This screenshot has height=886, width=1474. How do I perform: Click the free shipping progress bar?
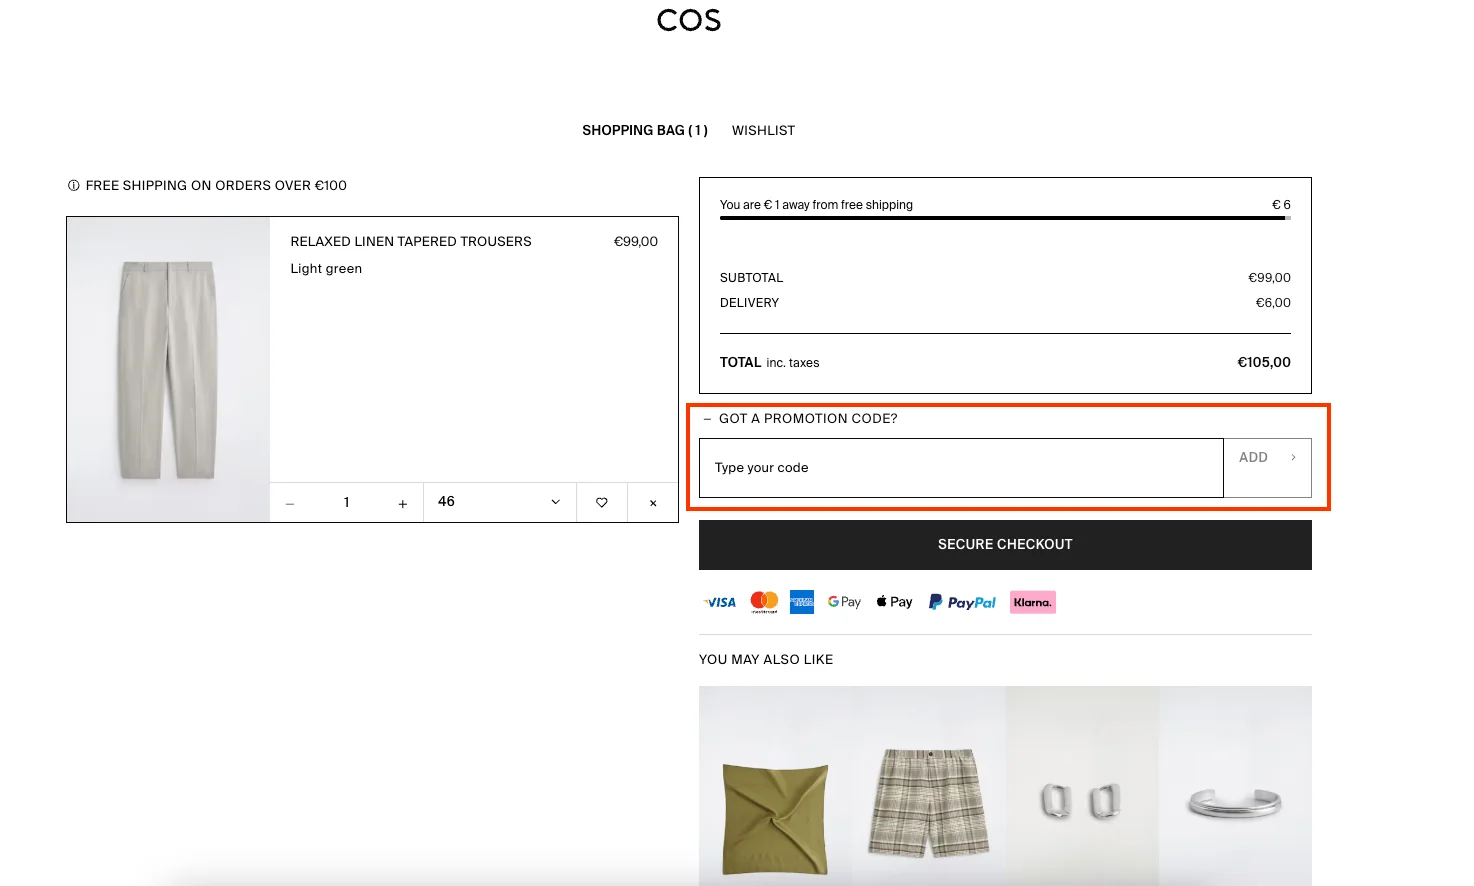(1005, 218)
